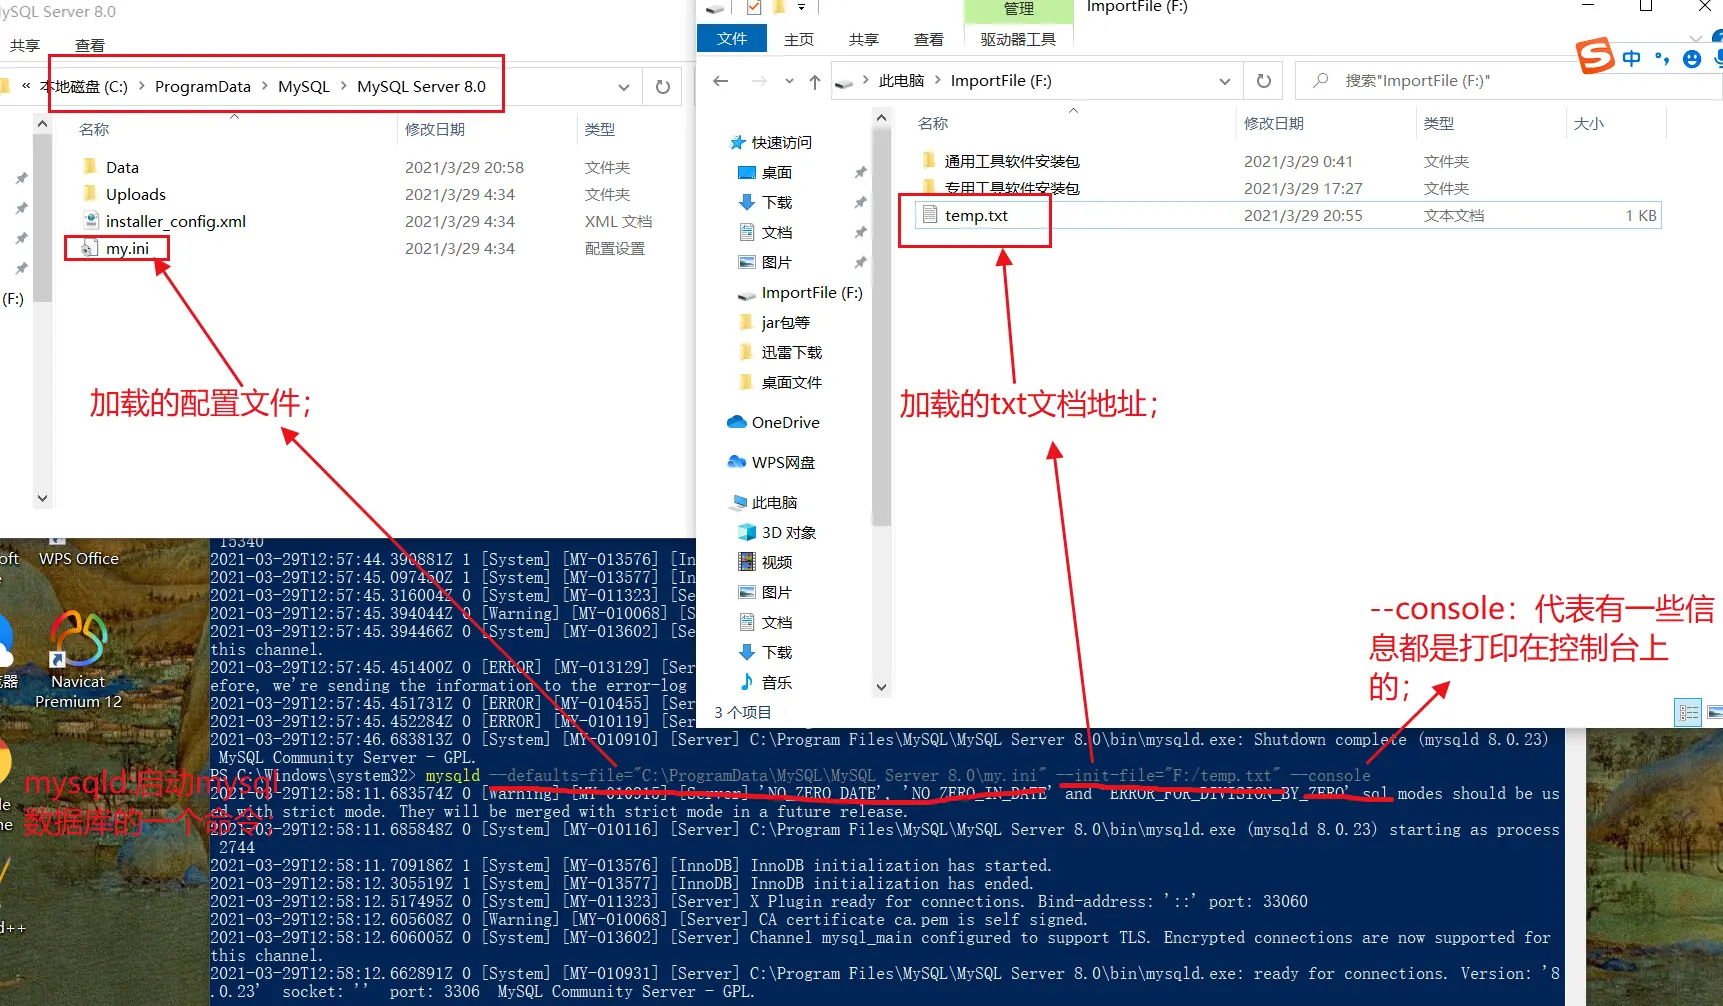Open 视频 under This PC
This screenshot has width=1723, height=1006.
[x=766, y=563]
